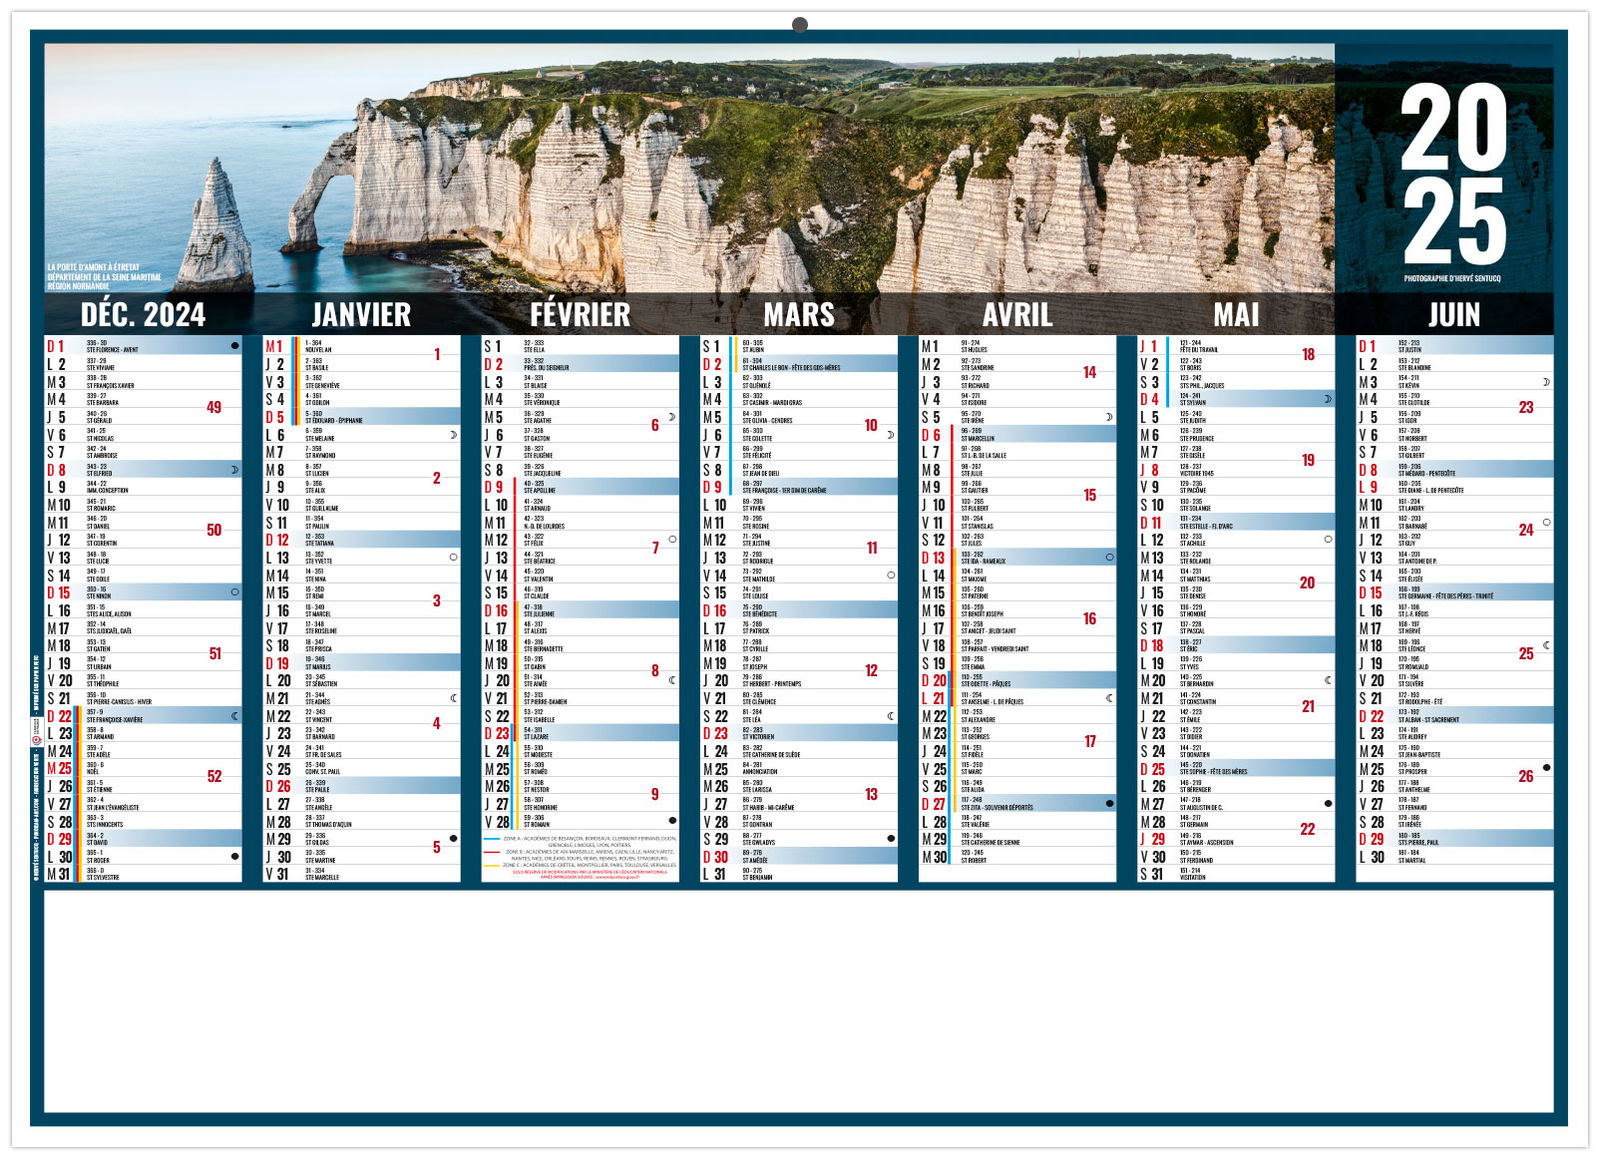Click the full moon icon on December 15

235,592
